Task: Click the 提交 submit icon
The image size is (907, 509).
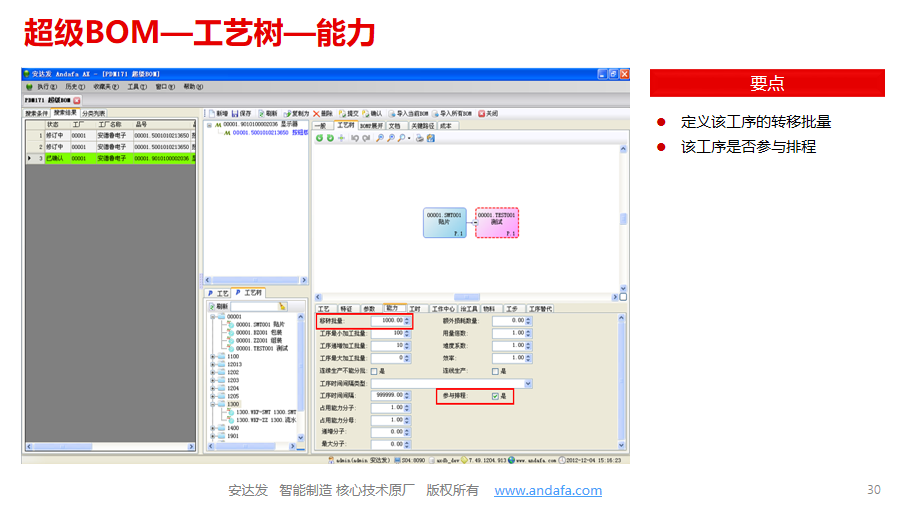Action: click(x=342, y=114)
